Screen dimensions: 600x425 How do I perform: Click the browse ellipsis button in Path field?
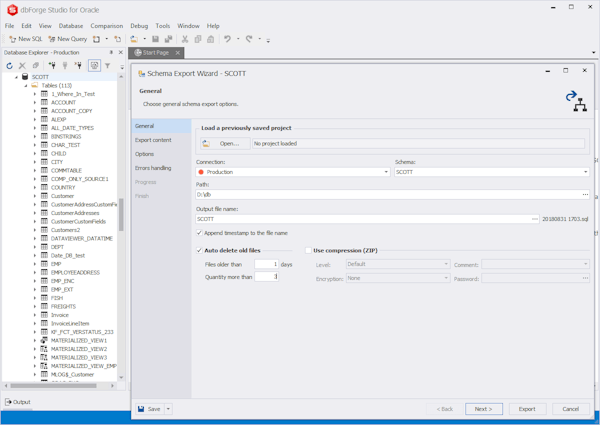585,195
